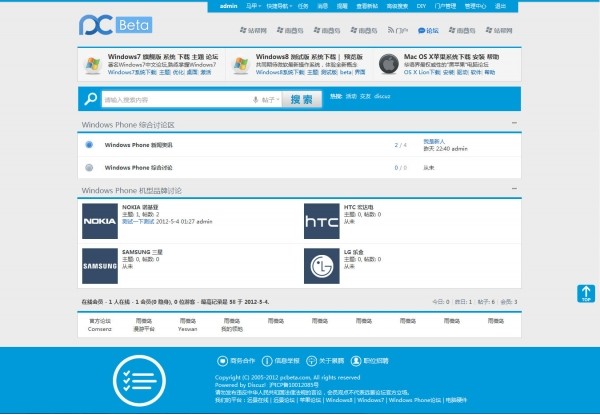Click the chat bubble 论坛 icon in navigation
This screenshot has height=415, width=600.
(421, 30)
